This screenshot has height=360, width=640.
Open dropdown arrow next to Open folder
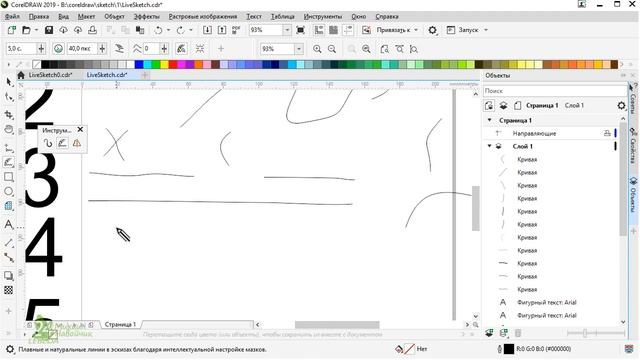click(36, 30)
